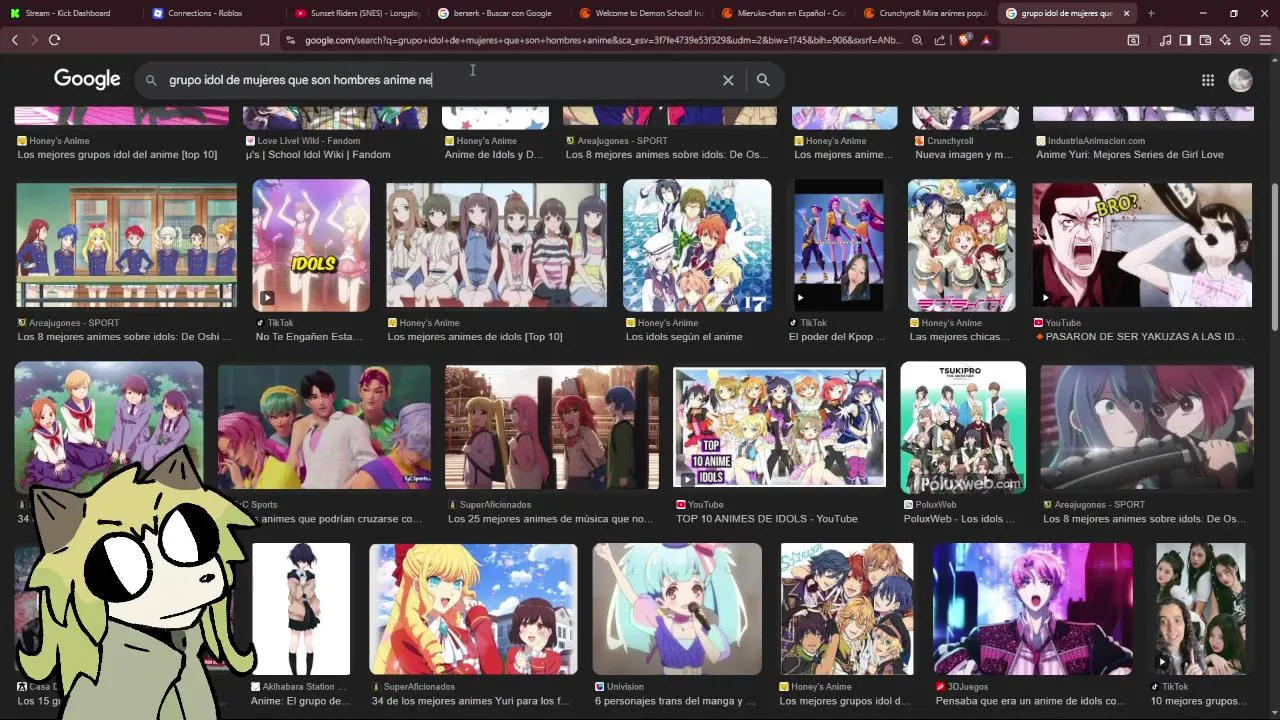
Task: Open 'PASARON DE SER YAKUZAS A LAS ID...' result
Action: tap(1140, 337)
